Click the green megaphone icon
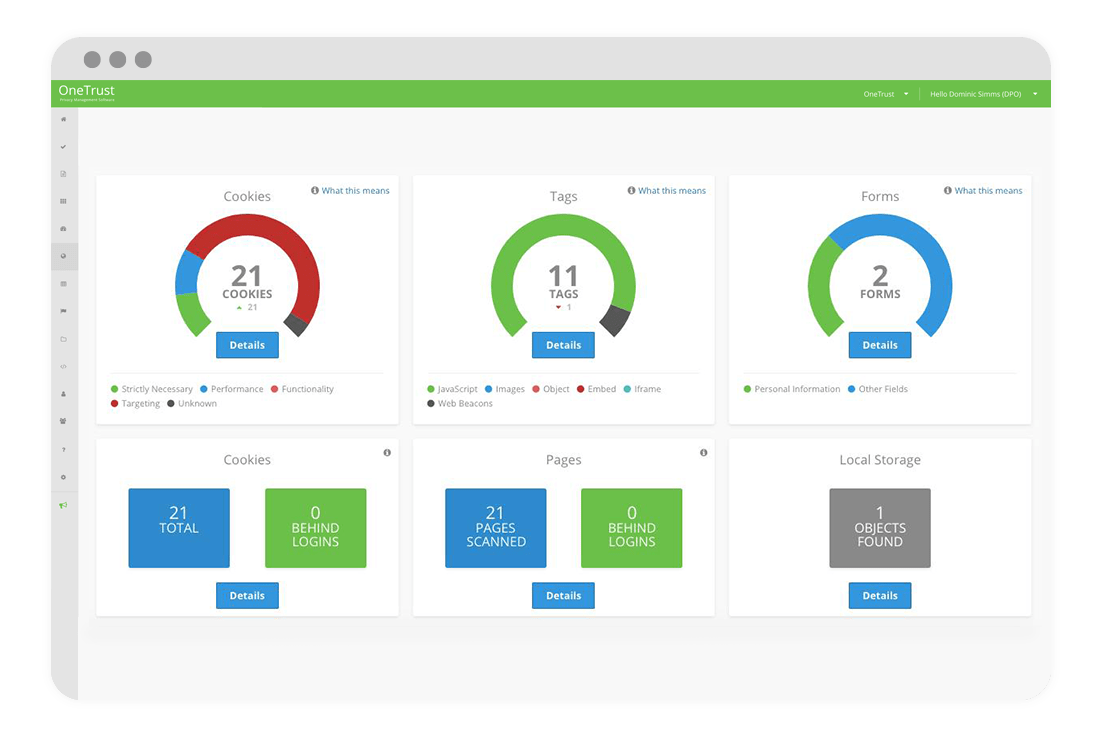This screenshot has height=738, width=1106. 63,505
